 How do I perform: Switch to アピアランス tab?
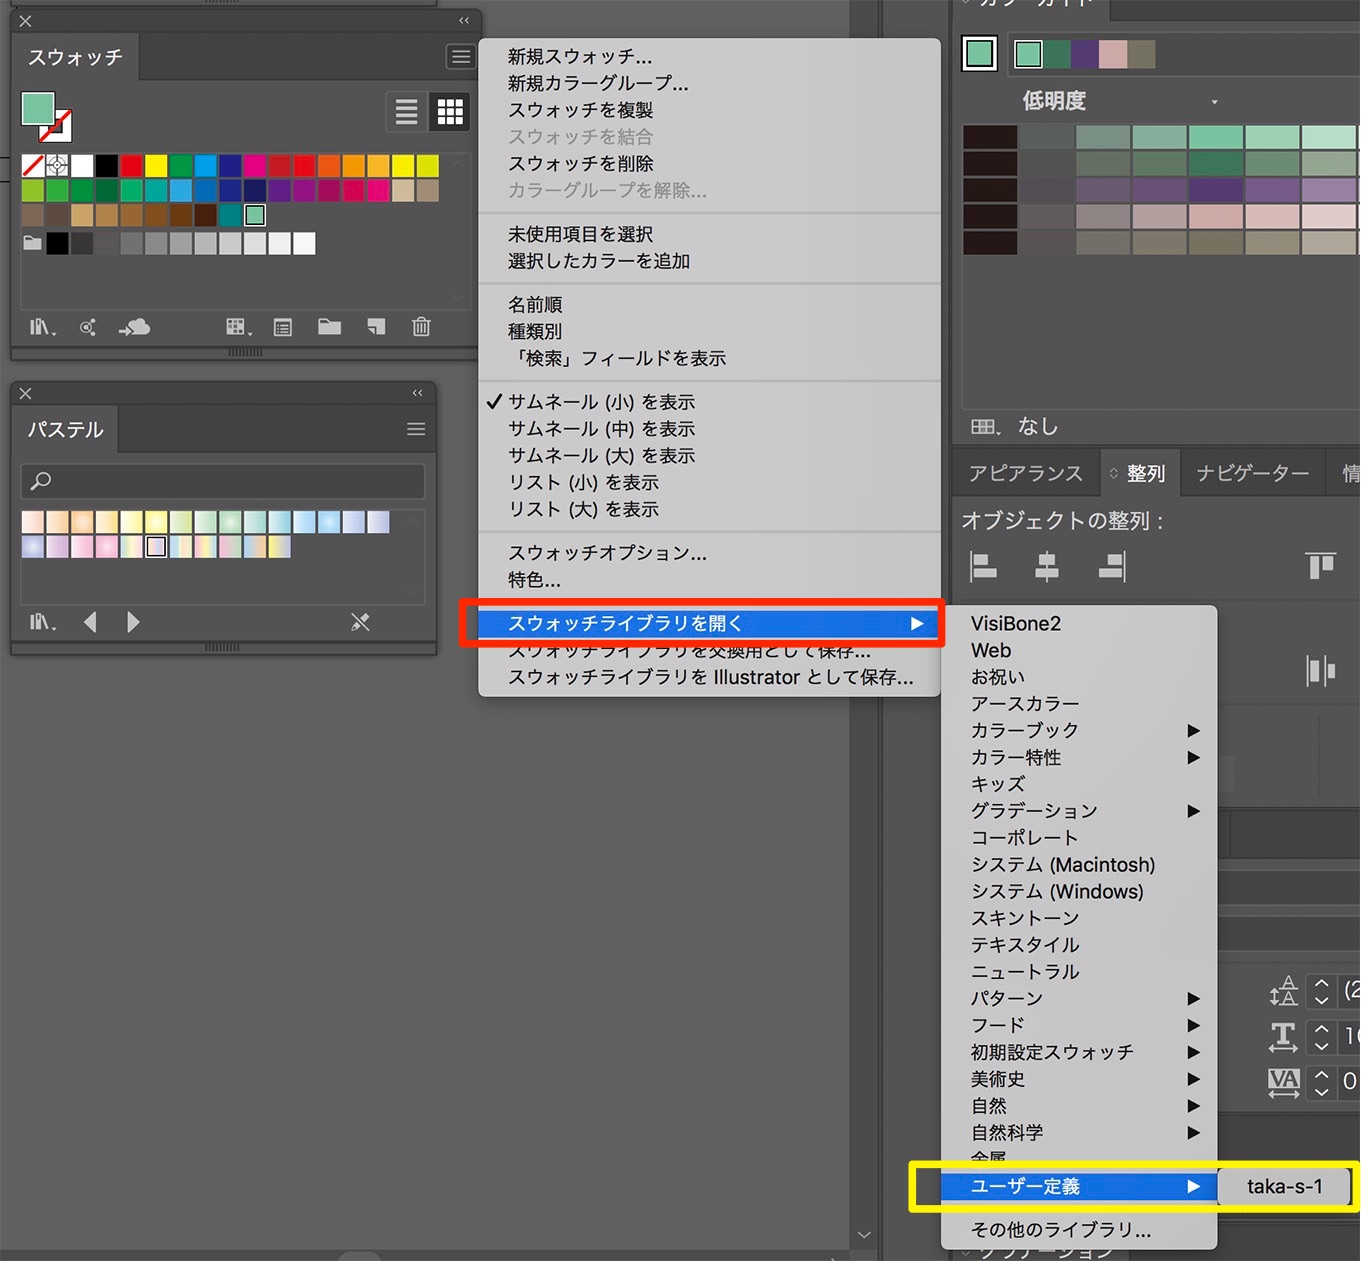[1025, 473]
